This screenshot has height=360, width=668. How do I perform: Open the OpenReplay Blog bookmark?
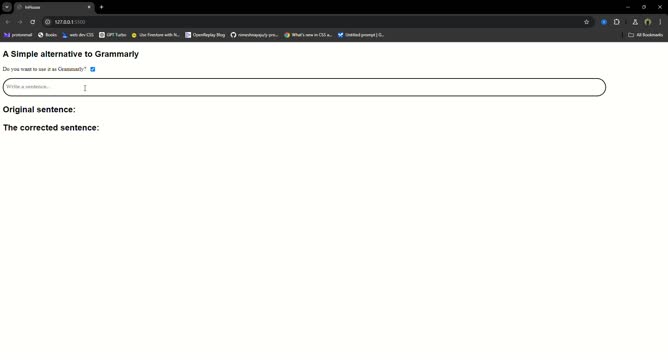(205, 35)
